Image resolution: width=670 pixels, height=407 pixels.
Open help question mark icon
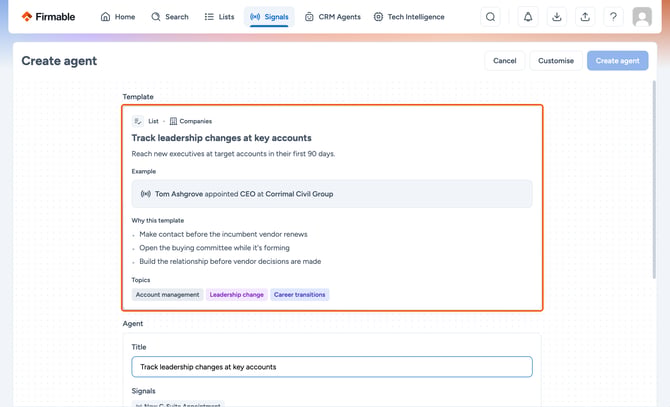613,17
